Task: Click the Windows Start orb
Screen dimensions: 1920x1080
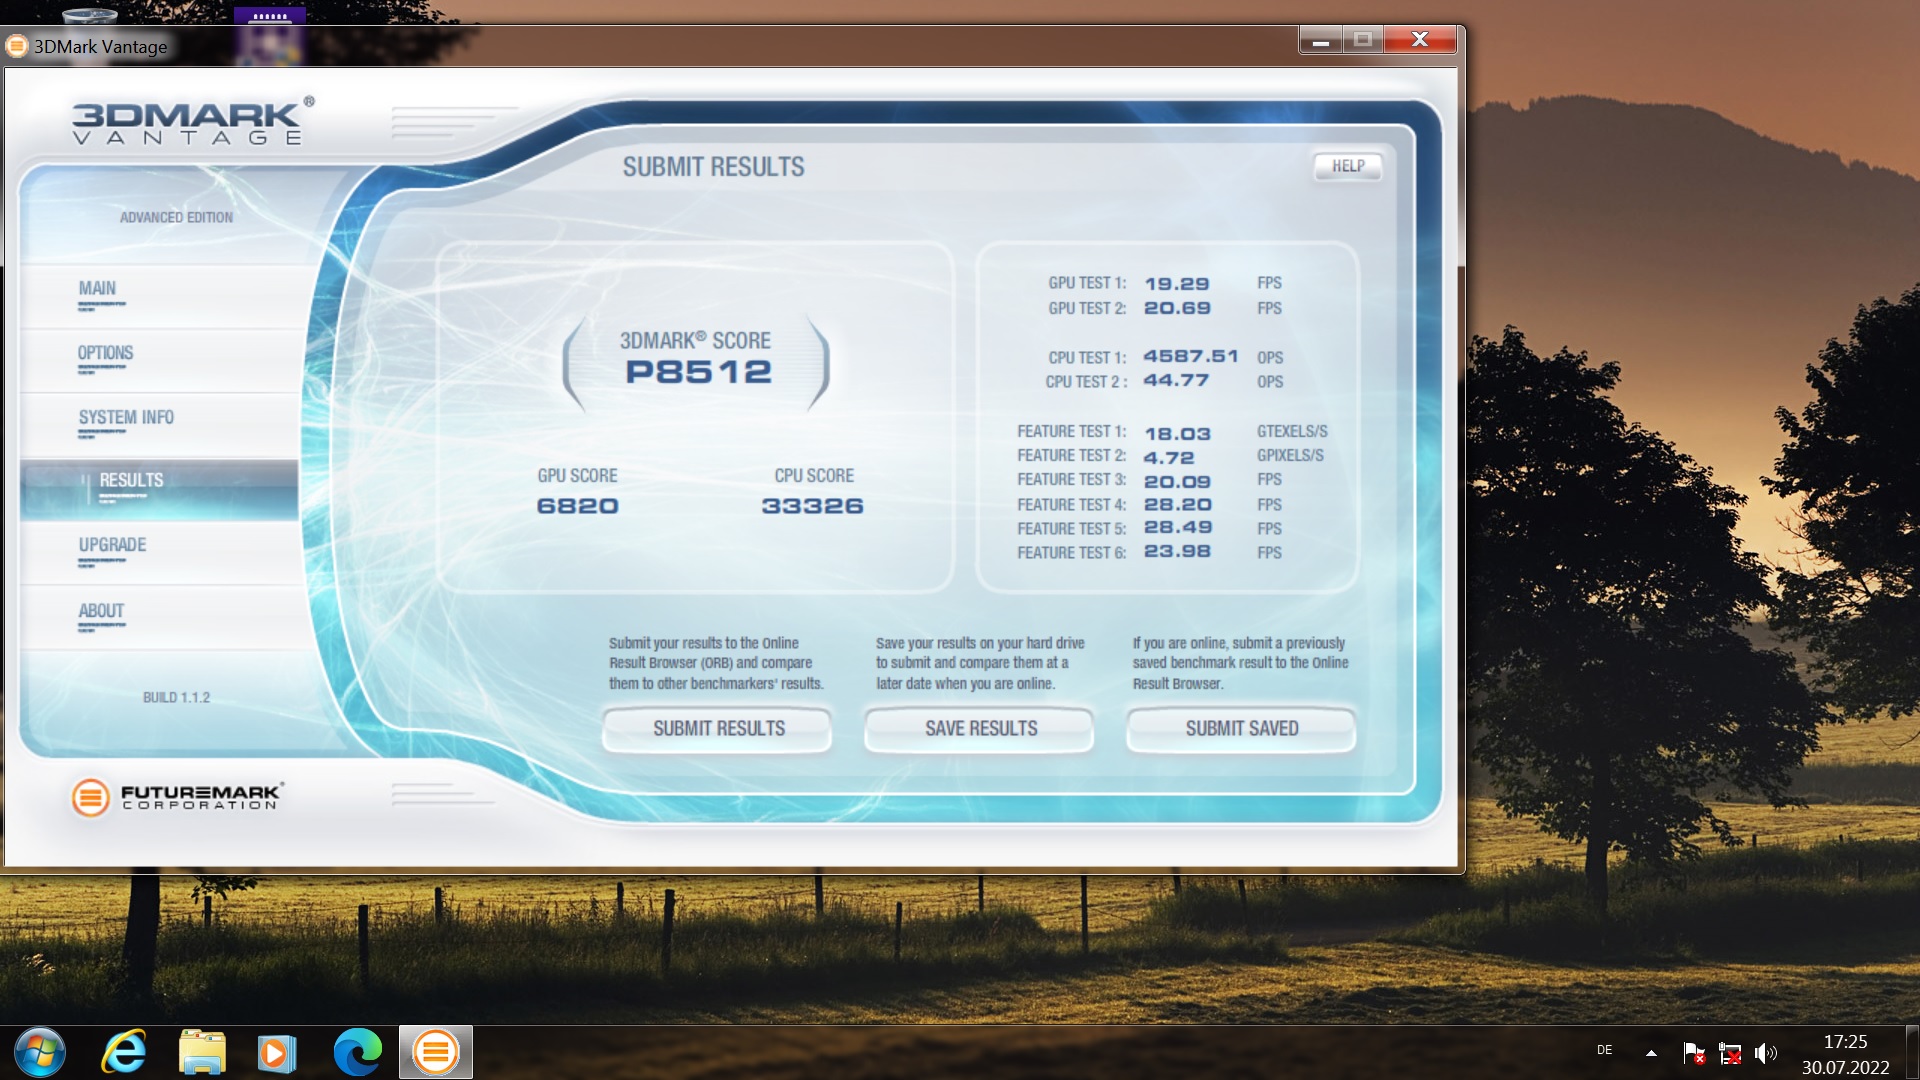Action: (x=40, y=1052)
